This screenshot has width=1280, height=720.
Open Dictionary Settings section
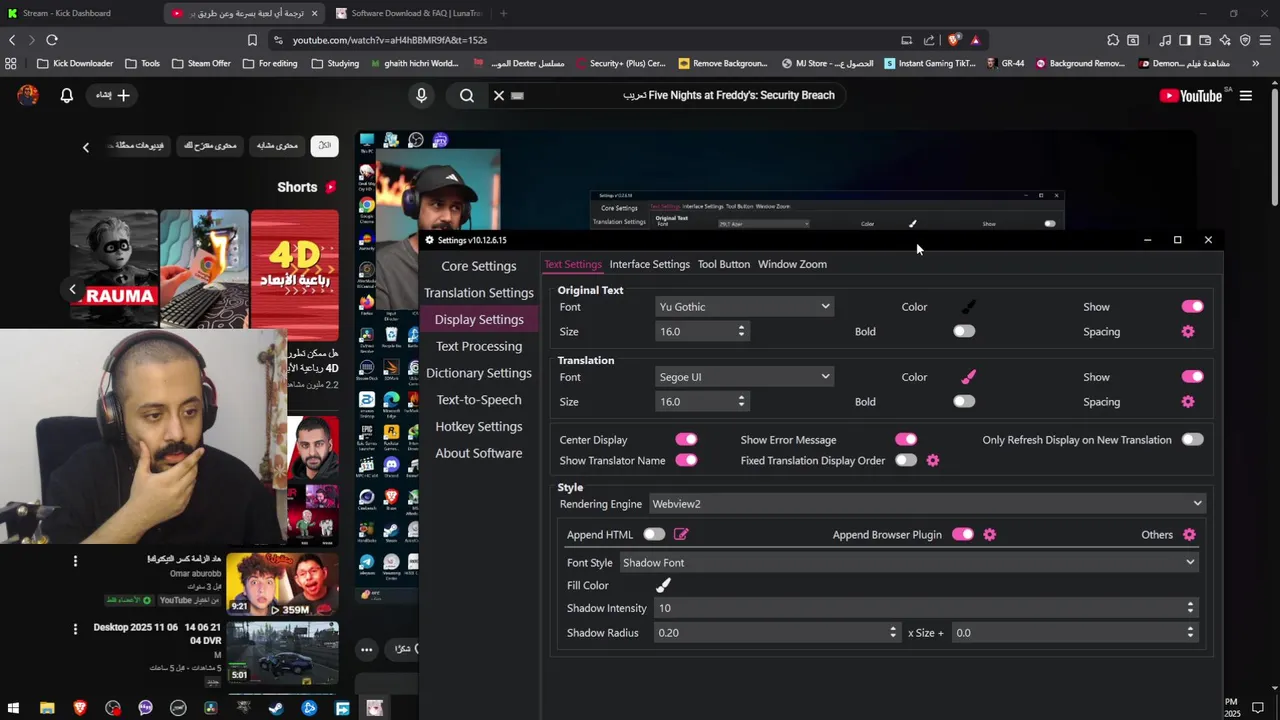point(479,373)
